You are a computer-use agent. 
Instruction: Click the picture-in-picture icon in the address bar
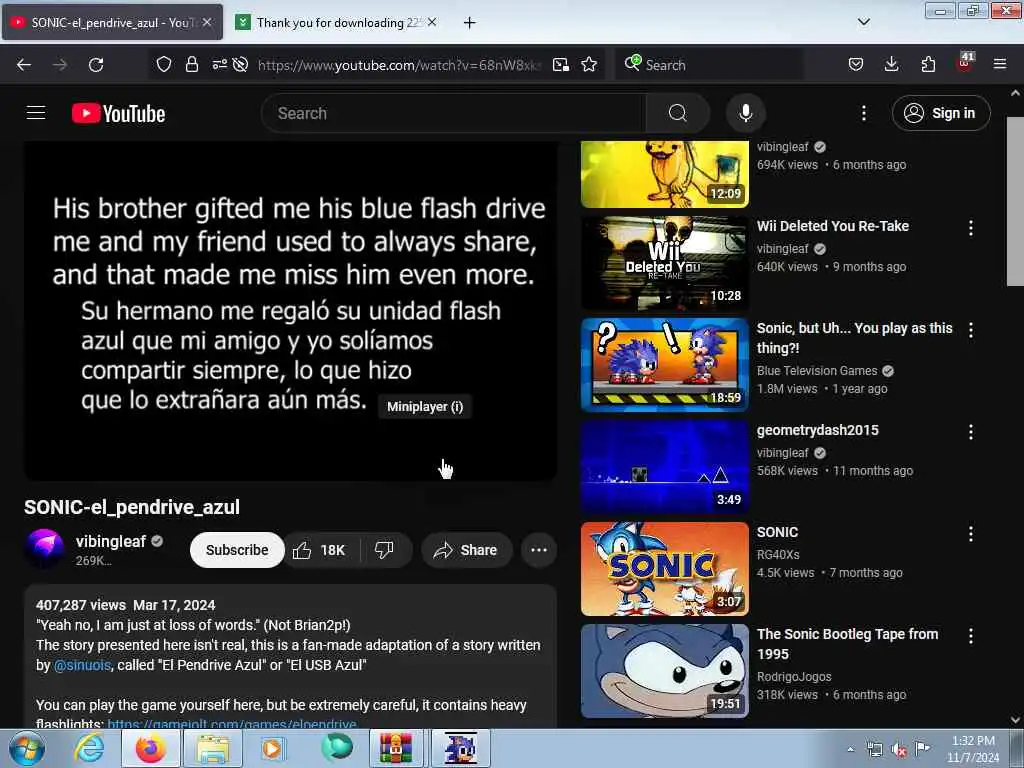click(x=560, y=65)
